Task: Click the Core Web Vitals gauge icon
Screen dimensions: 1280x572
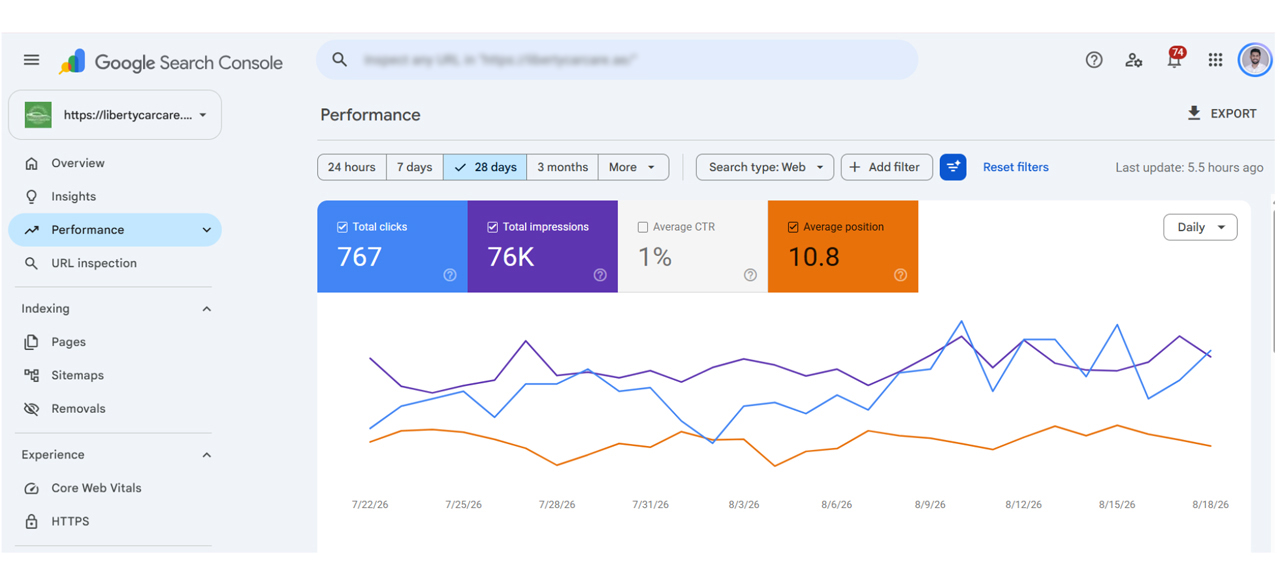Action: 32,488
